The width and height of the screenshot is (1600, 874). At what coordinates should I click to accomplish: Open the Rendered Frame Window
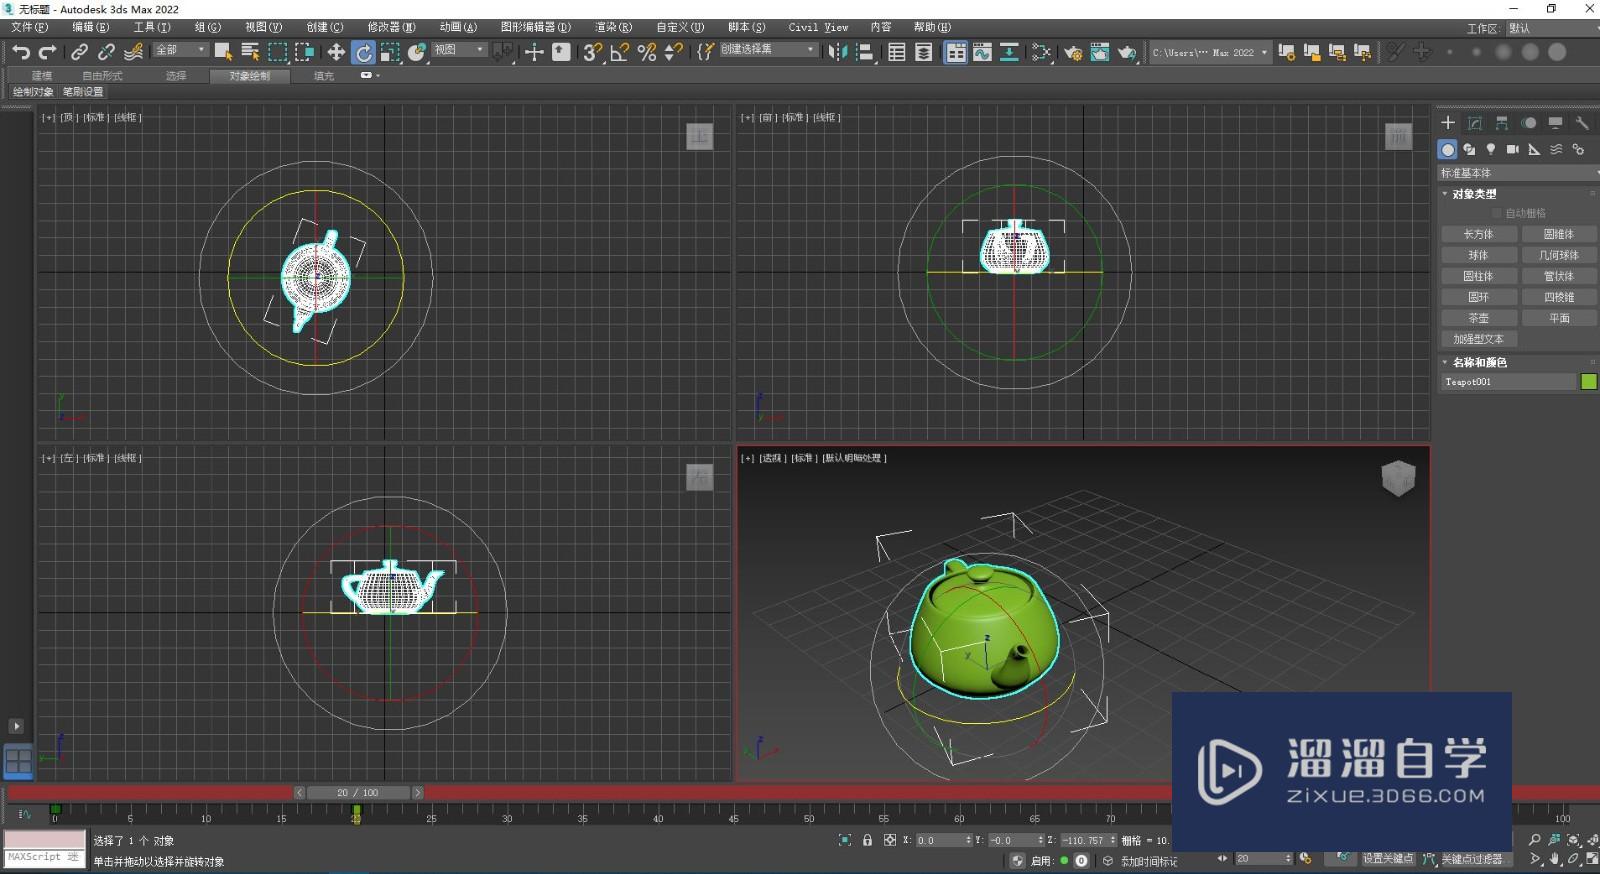tap(1100, 52)
